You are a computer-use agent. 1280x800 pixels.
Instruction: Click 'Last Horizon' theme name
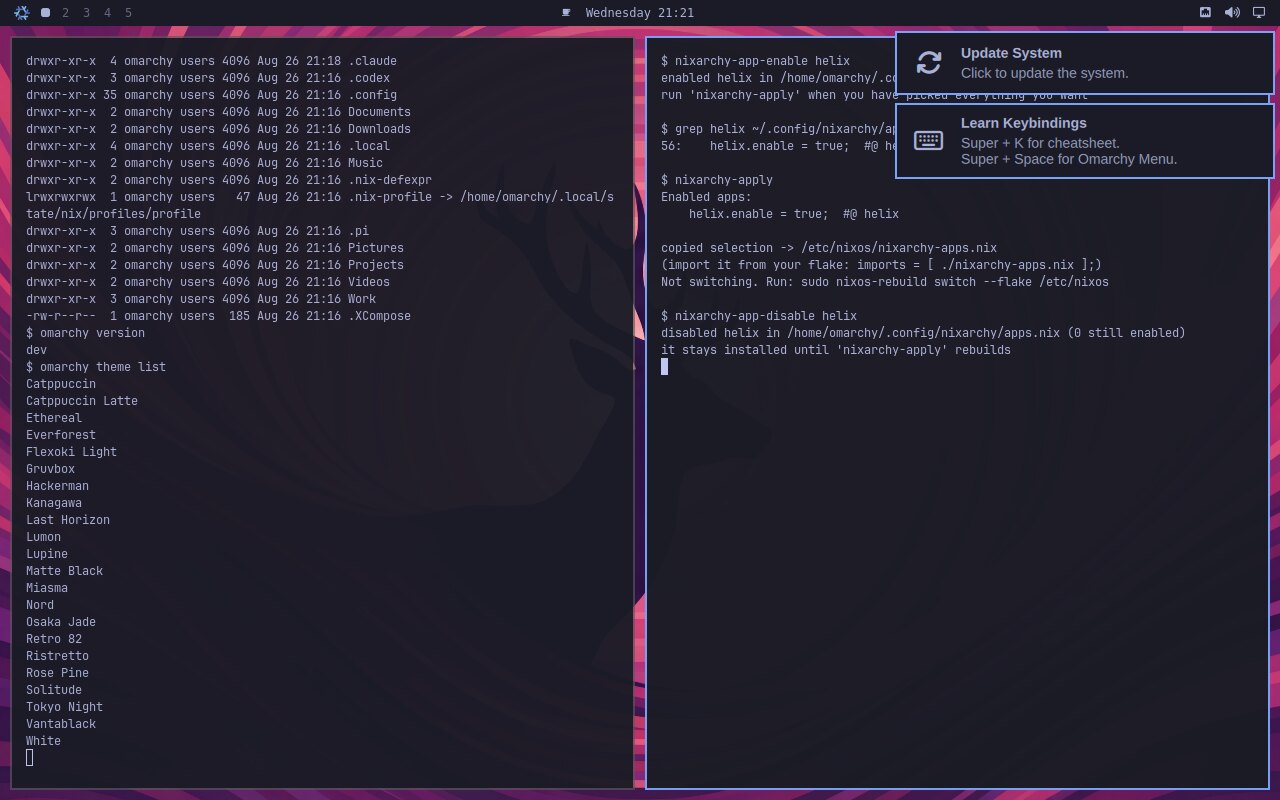[x=68, y=520]
